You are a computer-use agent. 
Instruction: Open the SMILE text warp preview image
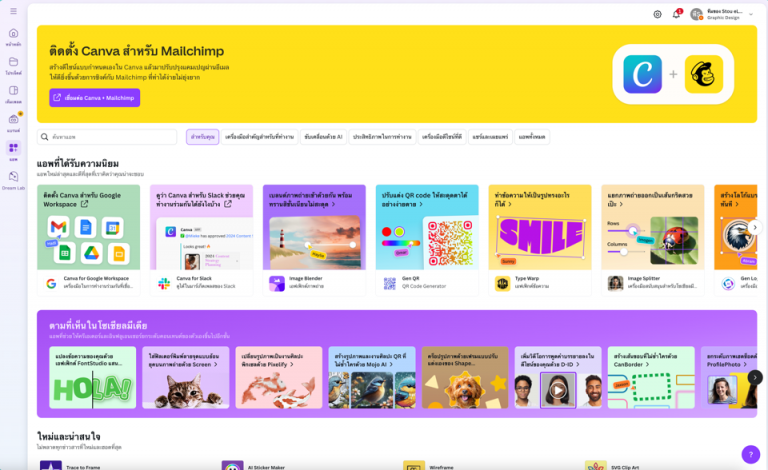click(x=541, y=238)
